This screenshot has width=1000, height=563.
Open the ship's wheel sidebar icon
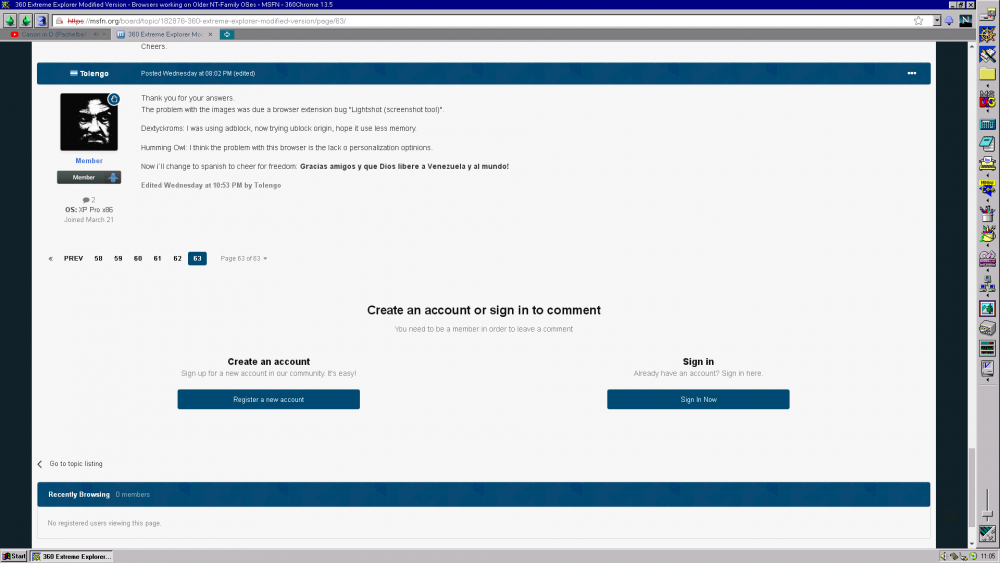tap(987, 35)
